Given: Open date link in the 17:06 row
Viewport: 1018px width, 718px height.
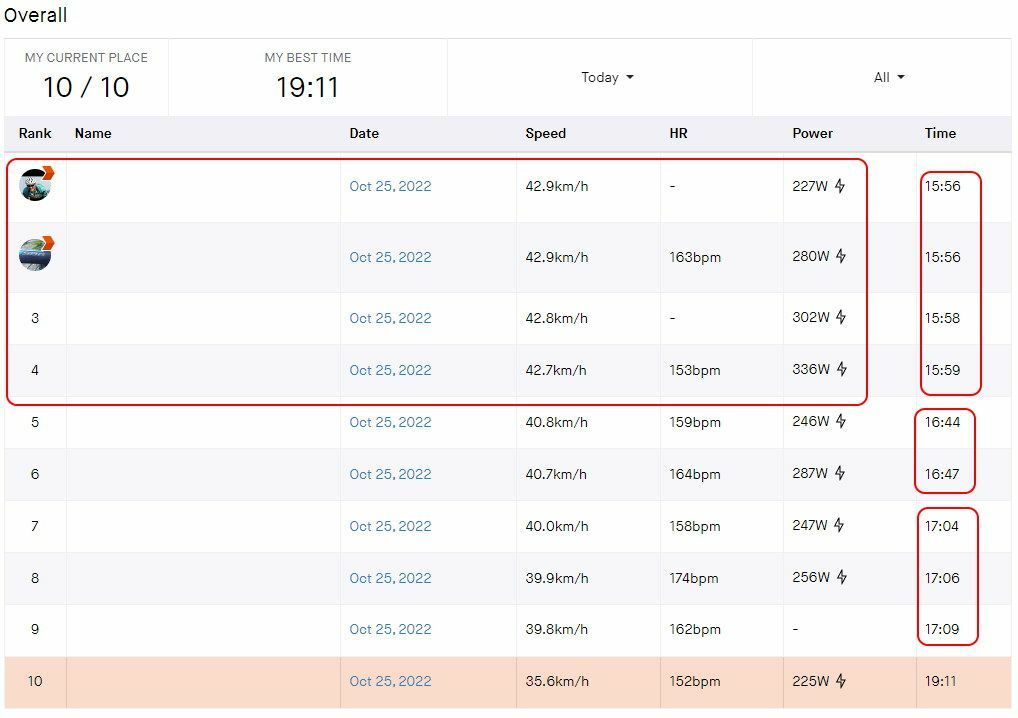Looking at the screenshot, I should tap(390, 578).
